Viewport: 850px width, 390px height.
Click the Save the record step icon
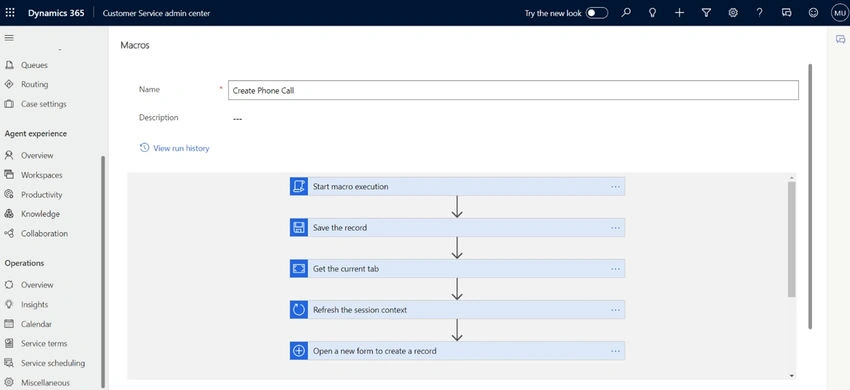coord(299,227)
